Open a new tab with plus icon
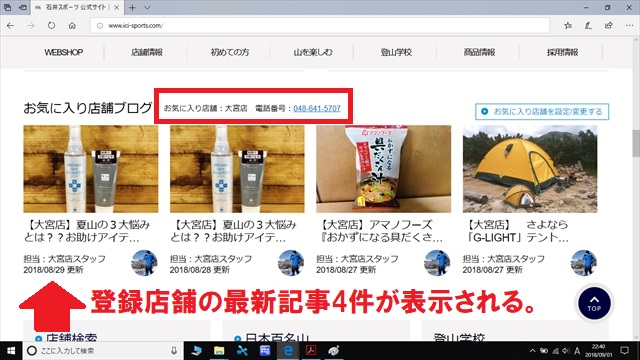The height and width of the screenshot is (360, 640). click(132, 7)
